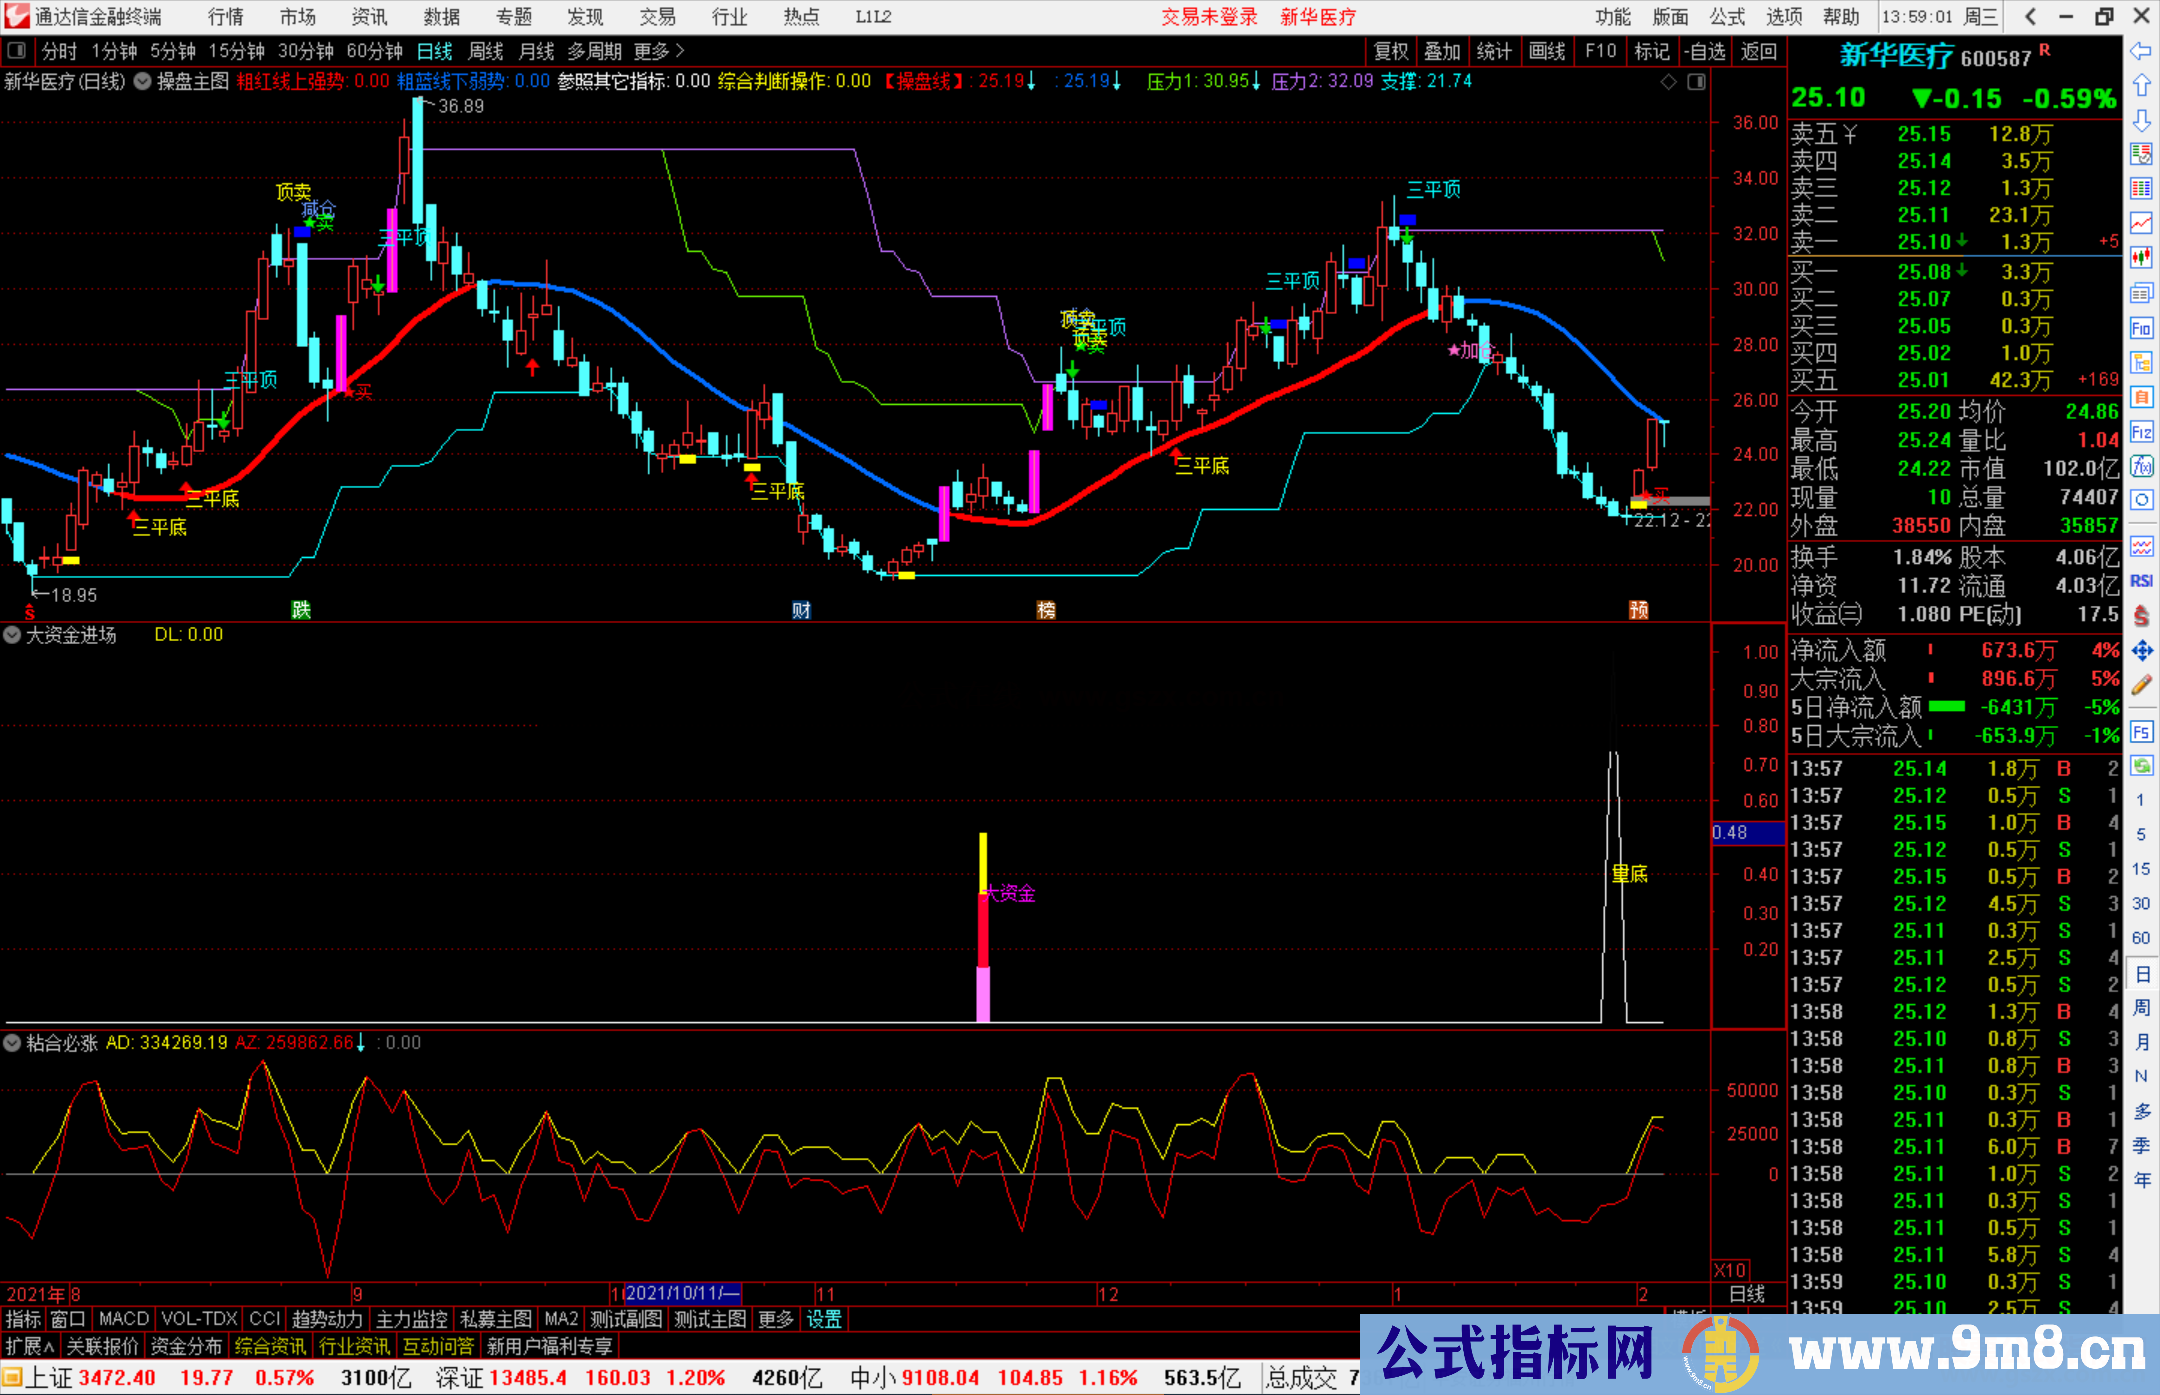
Task: Click the candlestick chart icon in sidebar
Action: click(2141, 258)
